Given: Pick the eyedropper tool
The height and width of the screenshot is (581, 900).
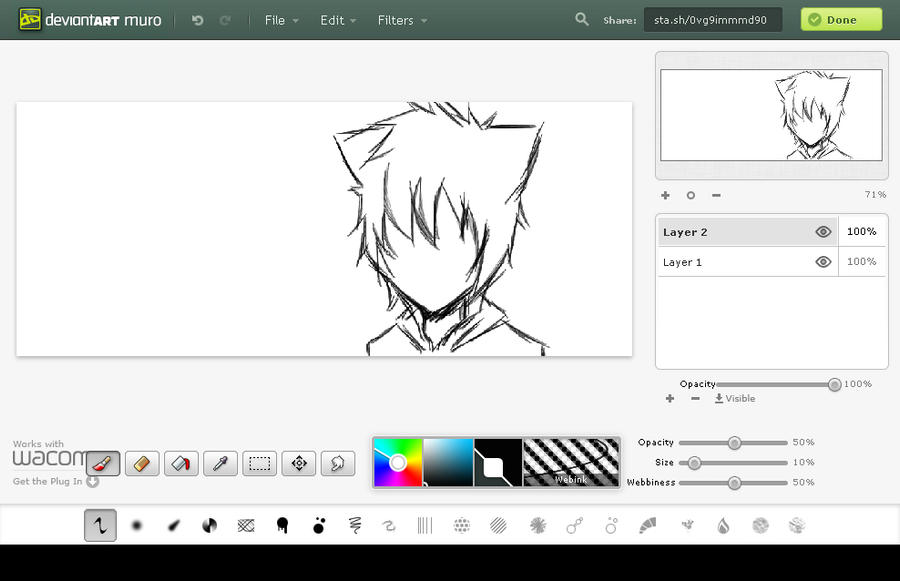Looking at the screenshot, I should click(220, 463).
